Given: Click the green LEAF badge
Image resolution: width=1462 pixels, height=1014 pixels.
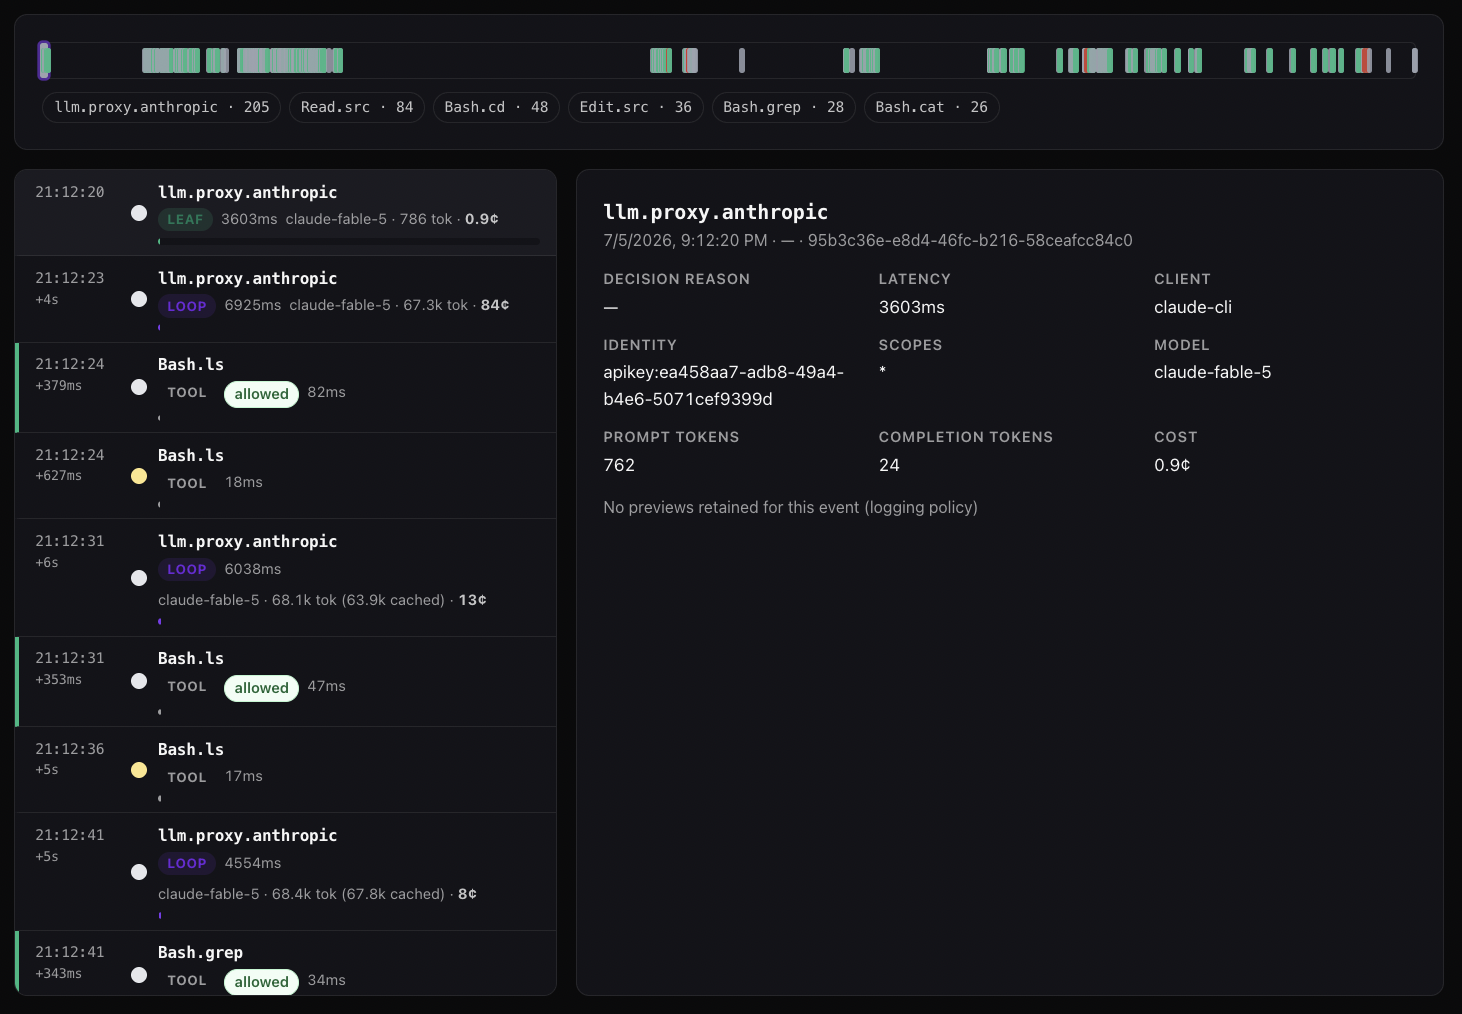Looking at the screenshot, I should coord(185,219).
